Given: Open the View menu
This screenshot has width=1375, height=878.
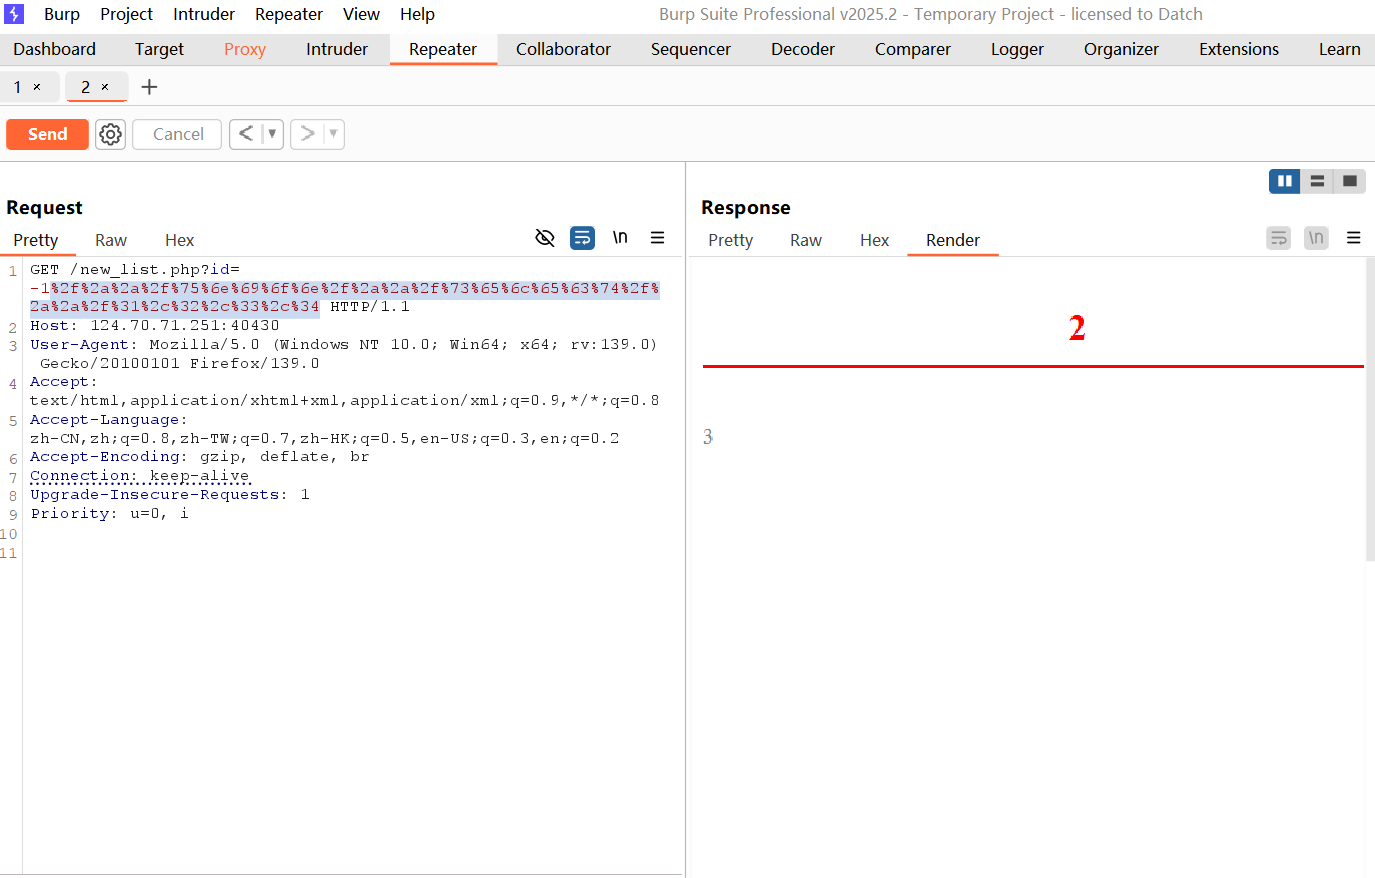Looking at the screenshot, I should click(361, 14).
